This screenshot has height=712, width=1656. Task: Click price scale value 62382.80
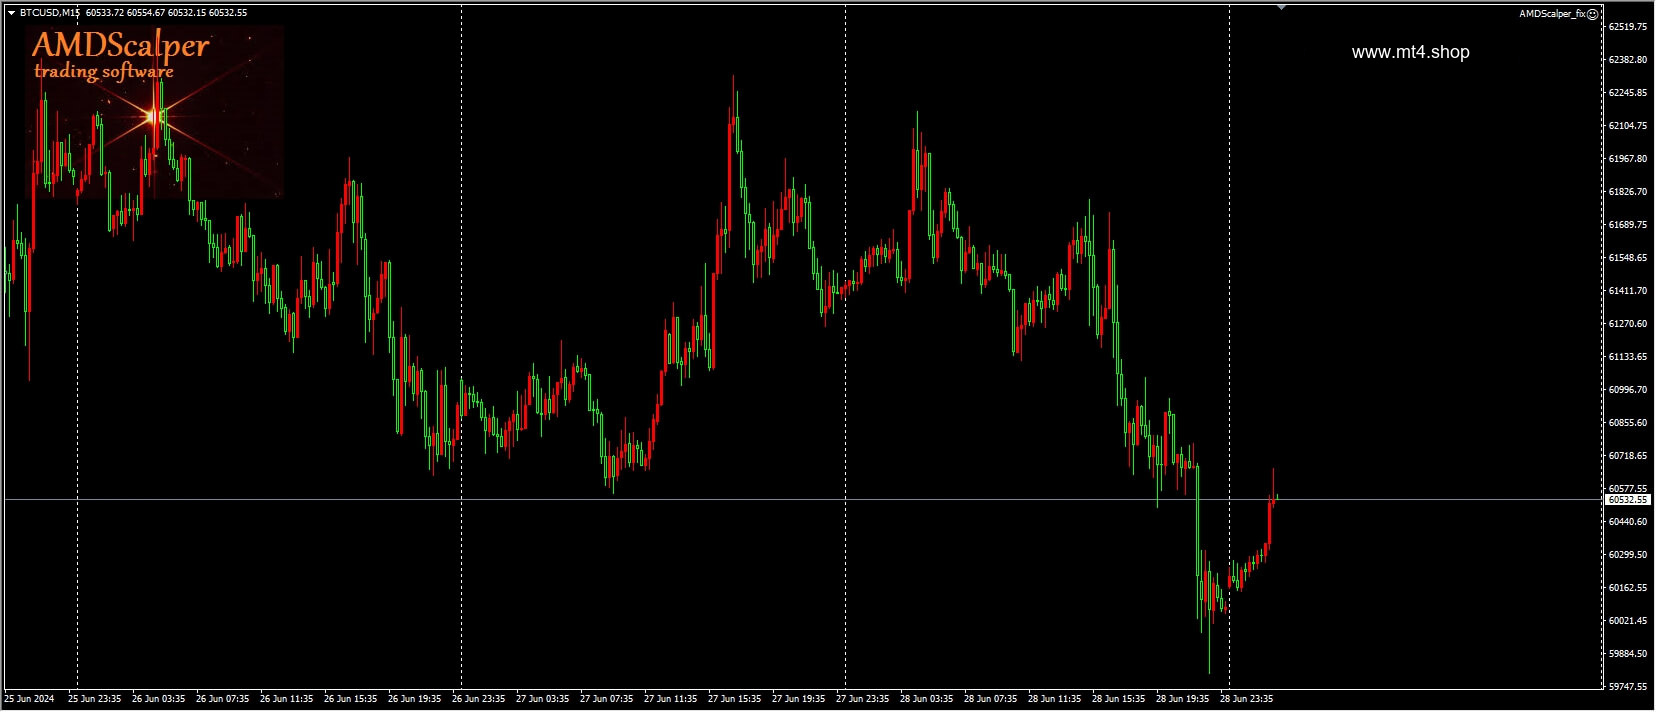pos(1627,60)
